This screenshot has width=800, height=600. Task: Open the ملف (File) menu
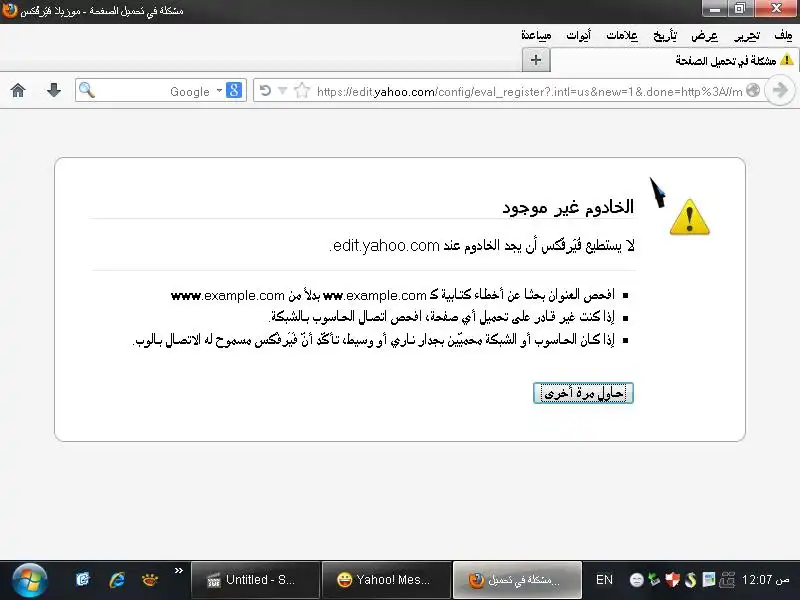(783, 35)
